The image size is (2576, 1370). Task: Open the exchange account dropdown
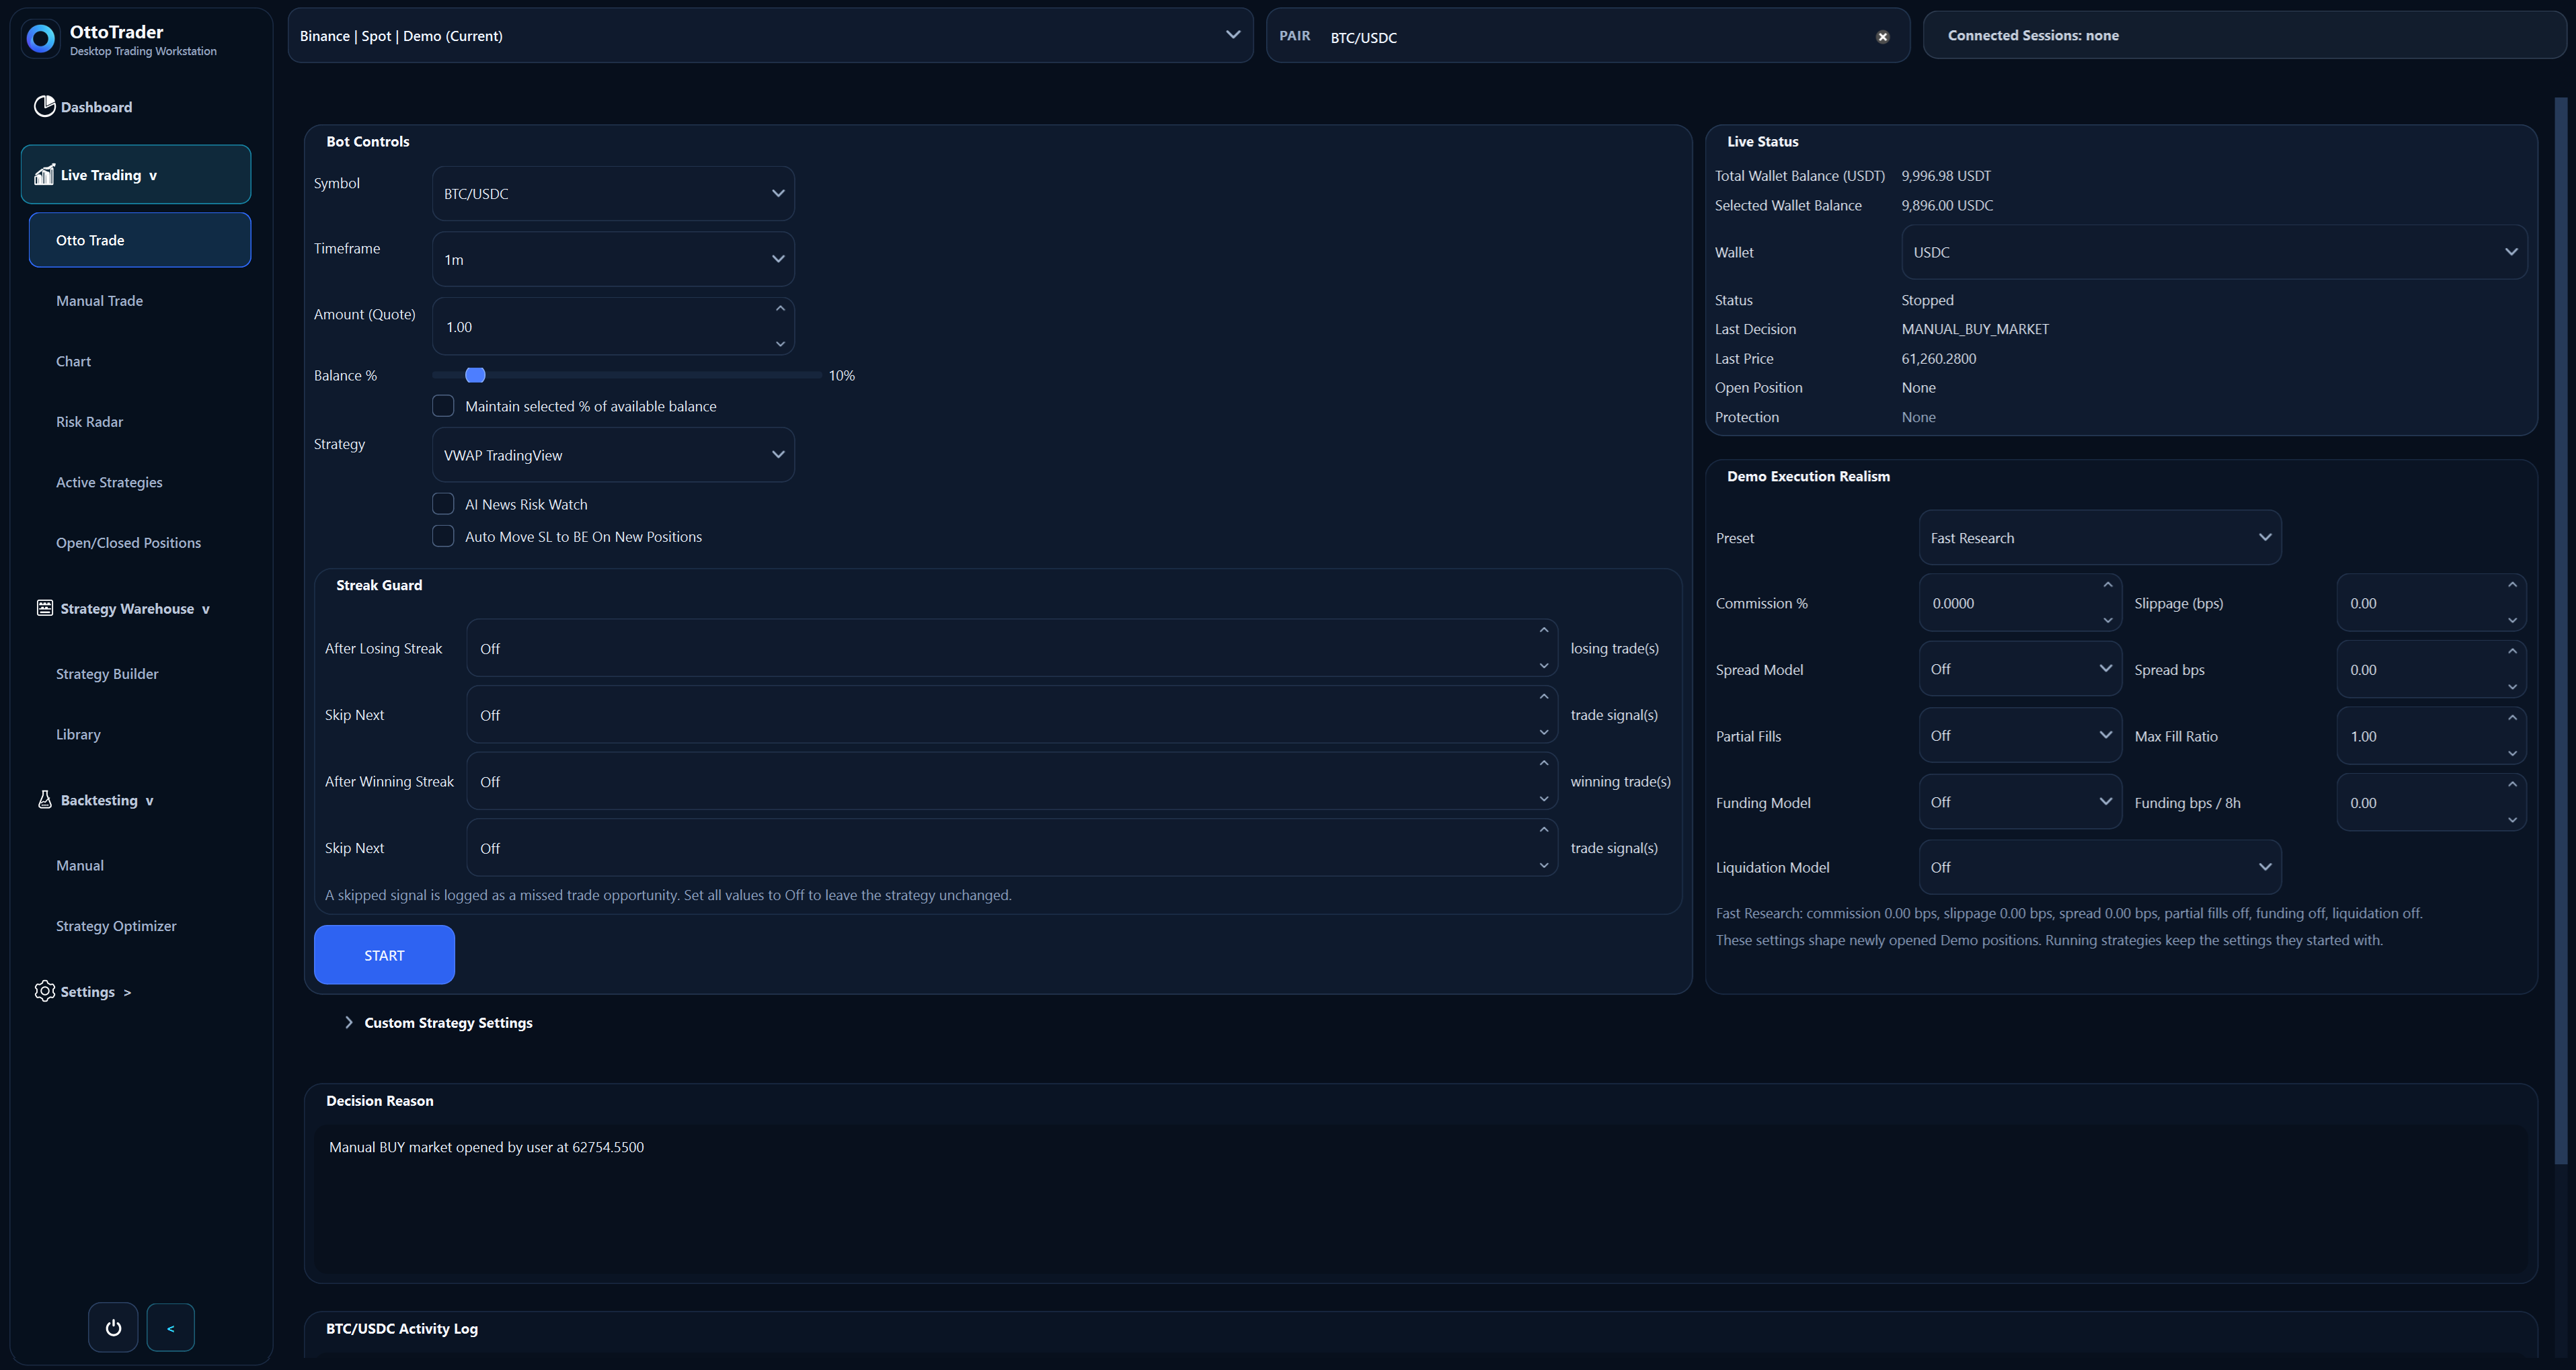coord(770,36)
